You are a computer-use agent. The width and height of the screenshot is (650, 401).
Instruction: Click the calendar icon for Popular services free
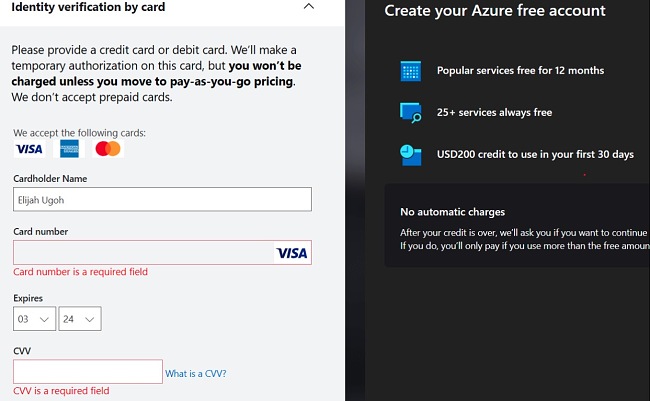(411, 71)
